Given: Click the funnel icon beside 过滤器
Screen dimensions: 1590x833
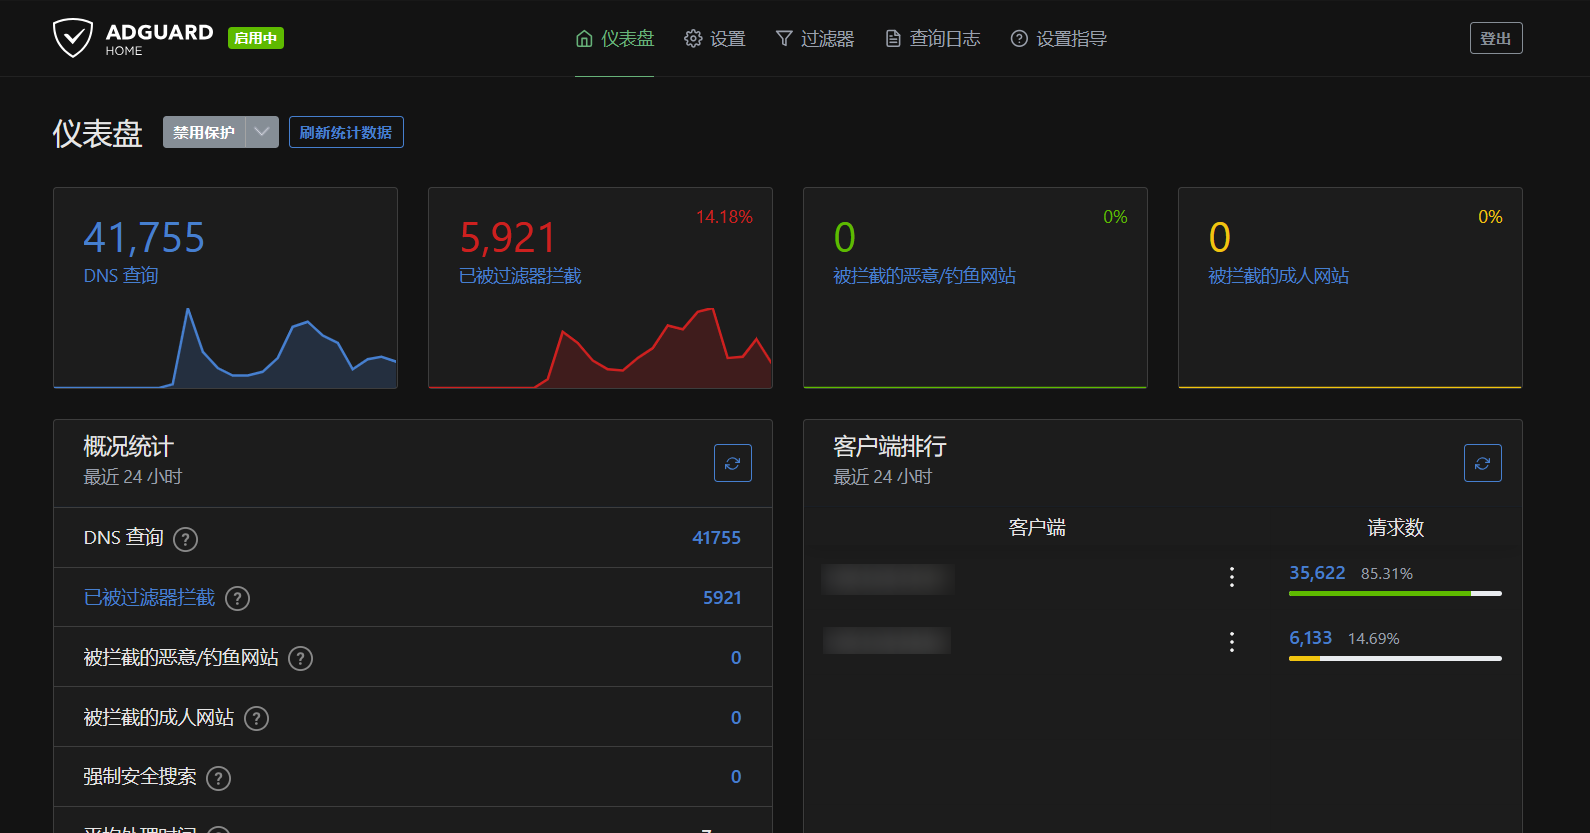Looking at the screenshot, I should point(784,39).
